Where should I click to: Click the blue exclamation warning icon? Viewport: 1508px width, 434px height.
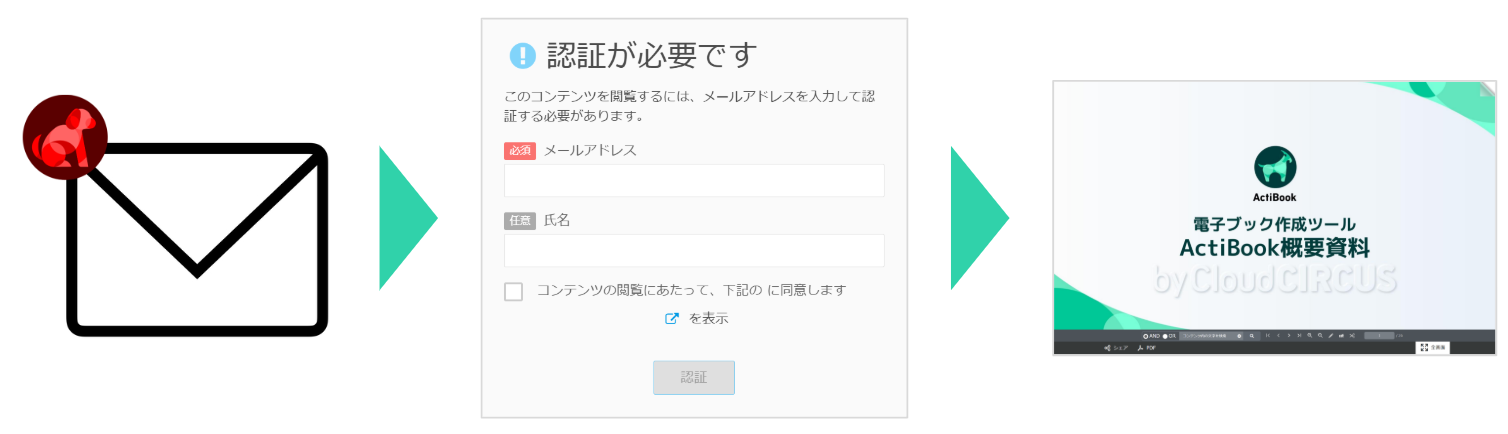pos(522,55)
